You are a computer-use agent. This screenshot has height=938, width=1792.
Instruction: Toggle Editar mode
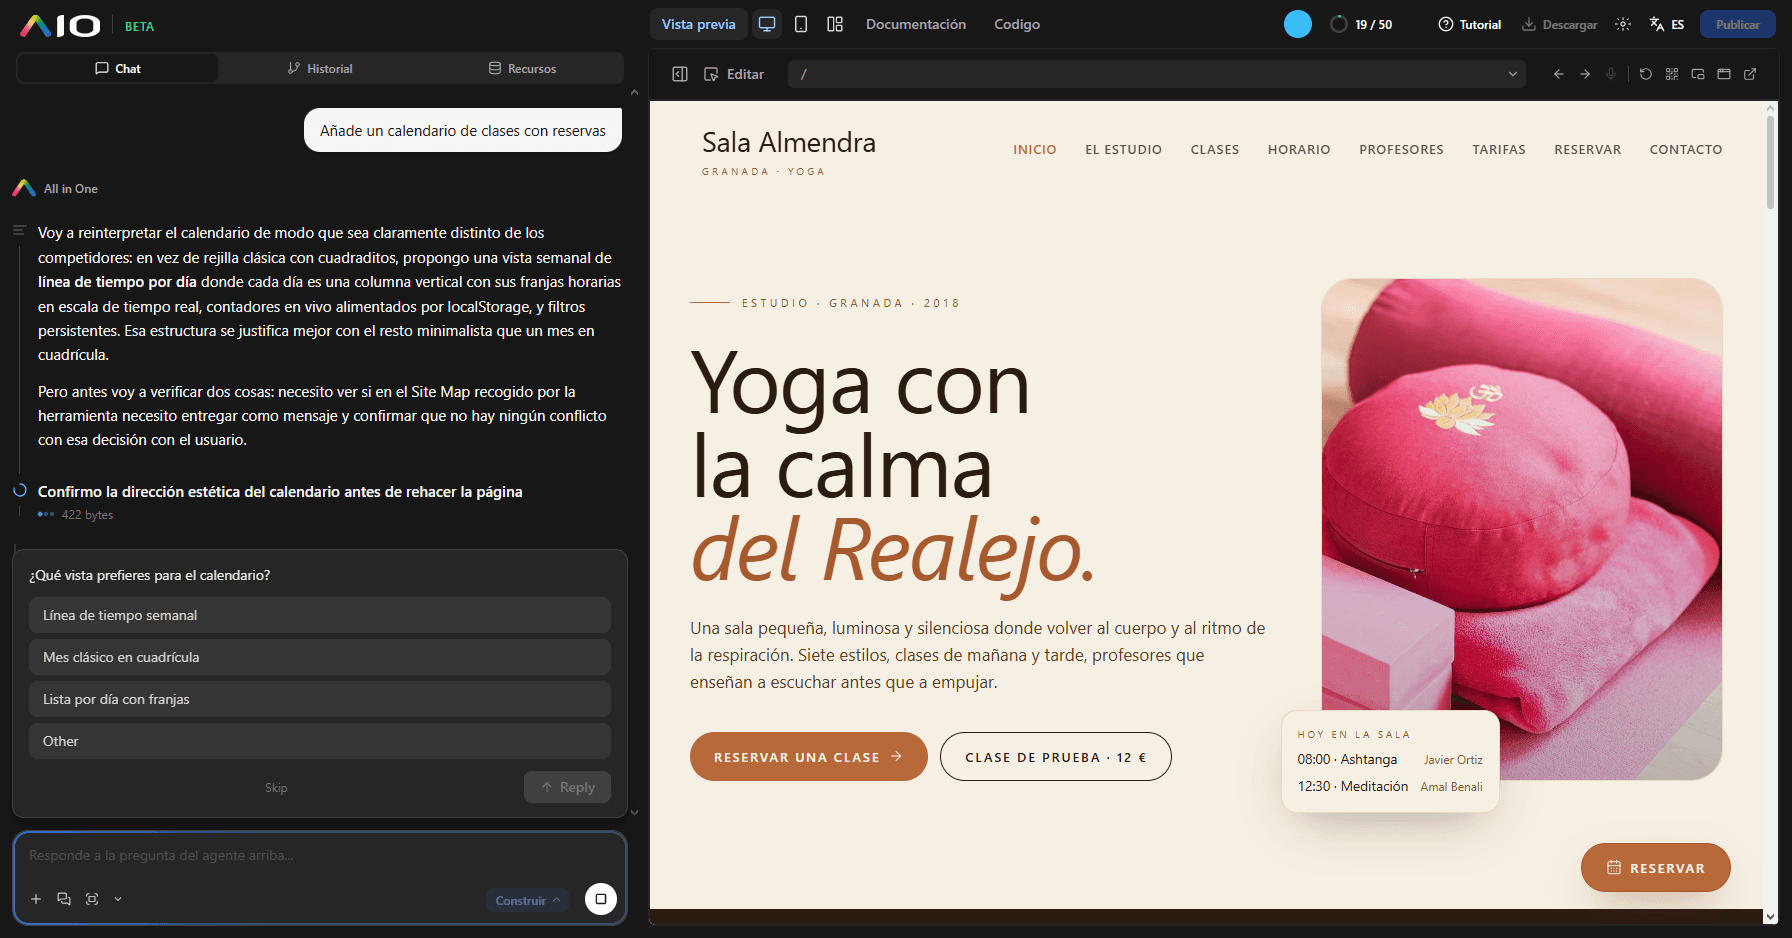734,74
